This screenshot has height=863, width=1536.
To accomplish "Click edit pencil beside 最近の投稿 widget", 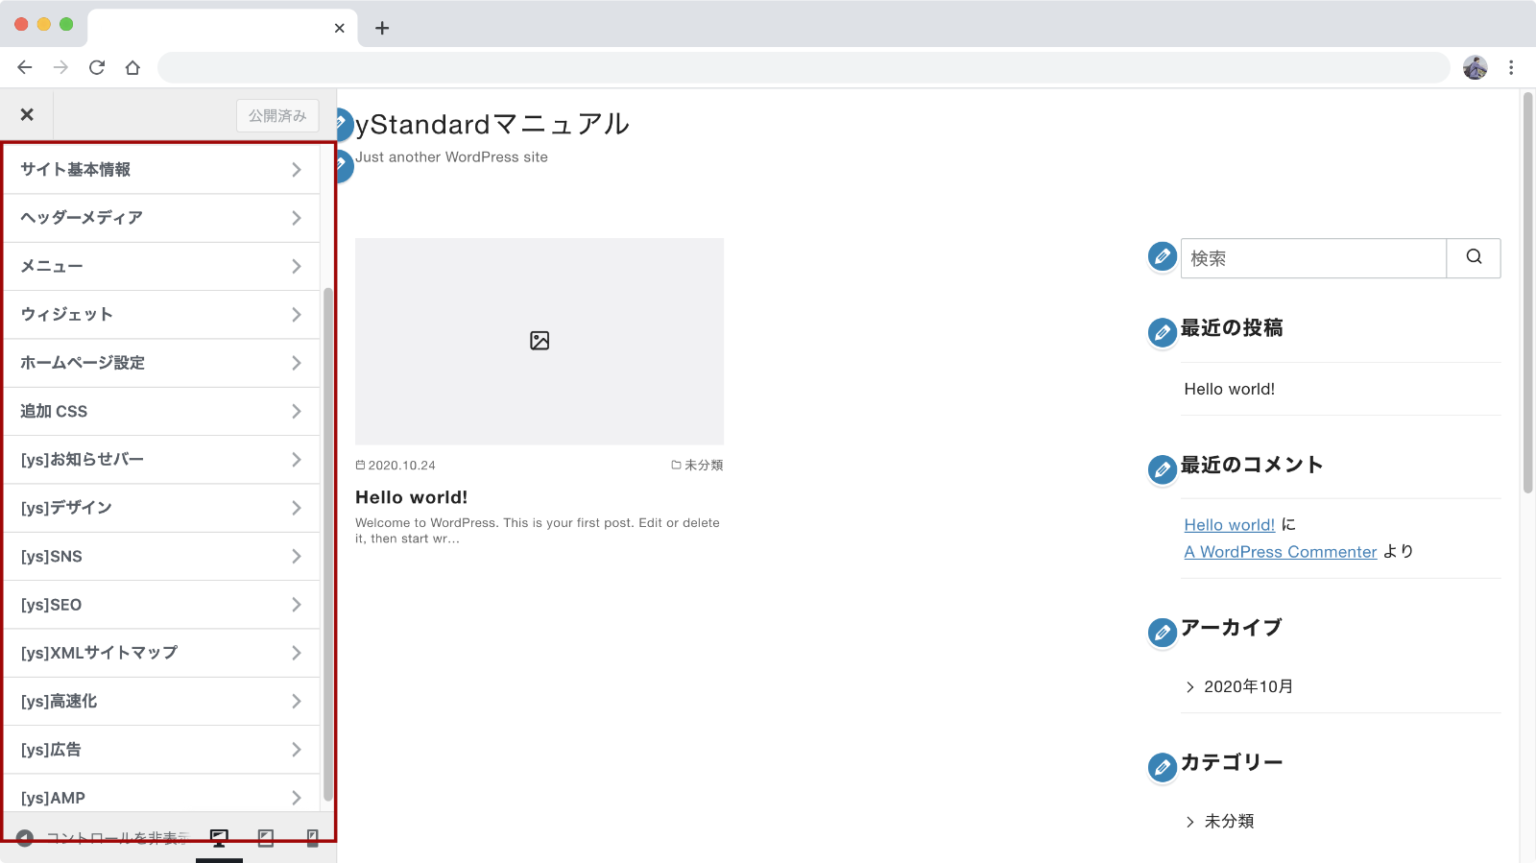I will click(1162, 332).
